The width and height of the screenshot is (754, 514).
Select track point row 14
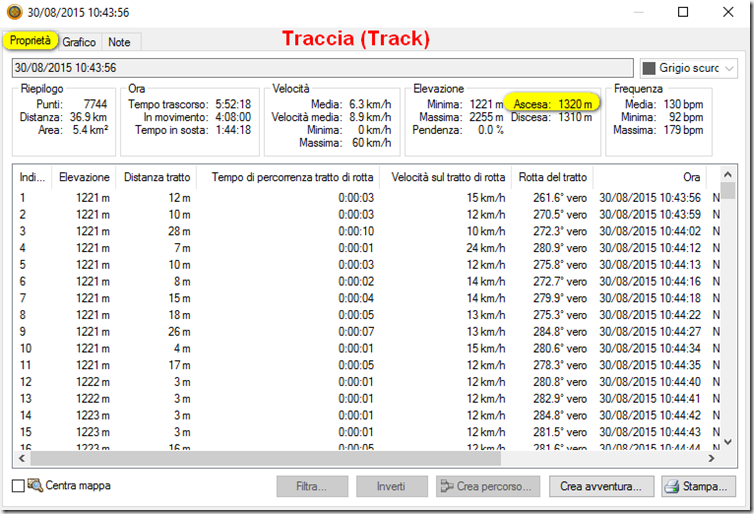click(367, 415)
